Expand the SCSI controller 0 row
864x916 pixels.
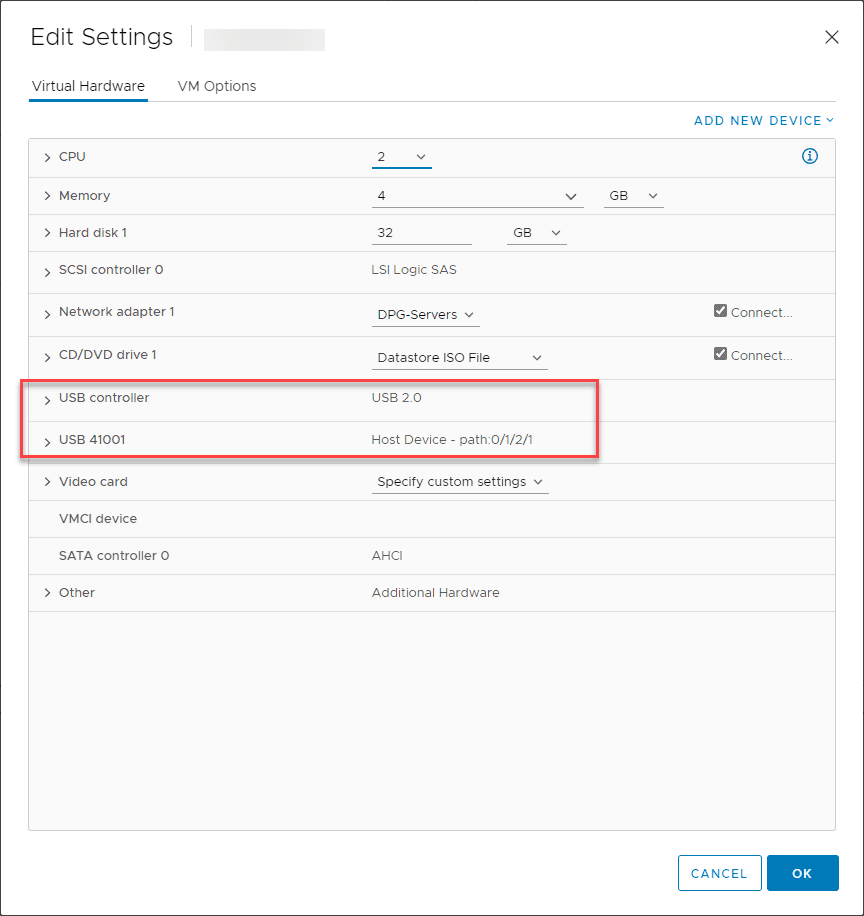coord(47,272)
